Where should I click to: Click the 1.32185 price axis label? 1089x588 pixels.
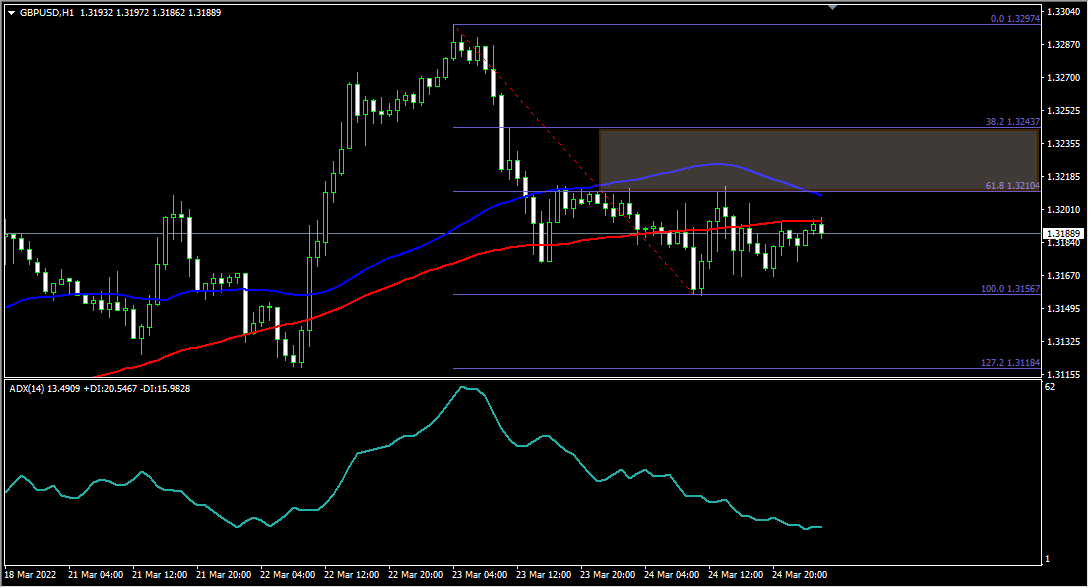[x=1063, y=176]
